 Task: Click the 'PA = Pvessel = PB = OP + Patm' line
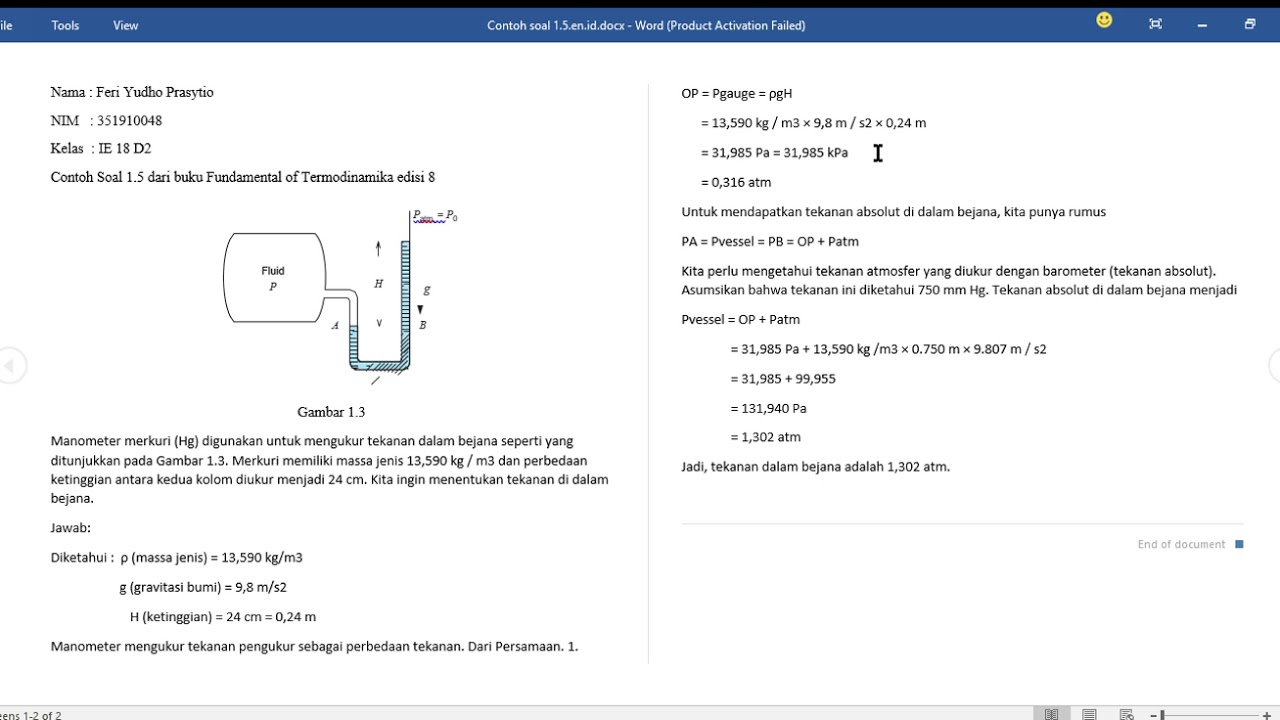click(x=770, y=241)
